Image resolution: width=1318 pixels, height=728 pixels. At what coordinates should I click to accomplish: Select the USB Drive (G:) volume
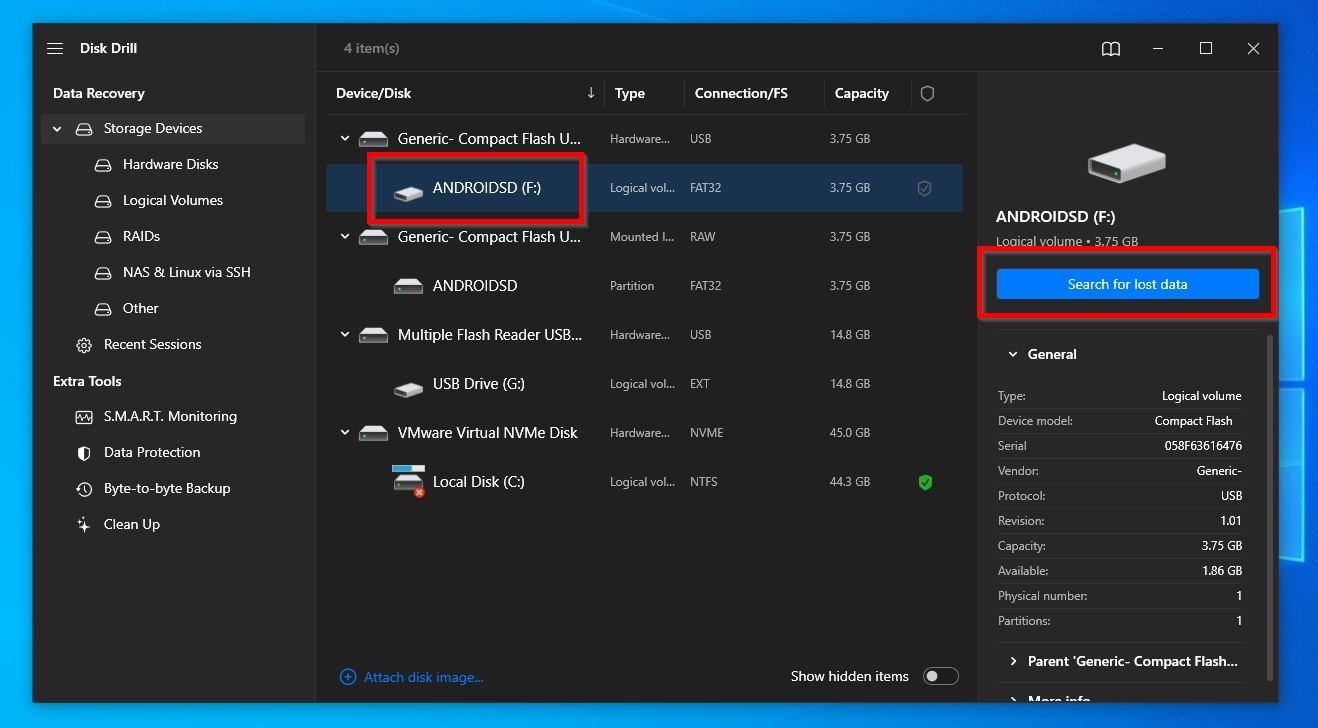644,384
